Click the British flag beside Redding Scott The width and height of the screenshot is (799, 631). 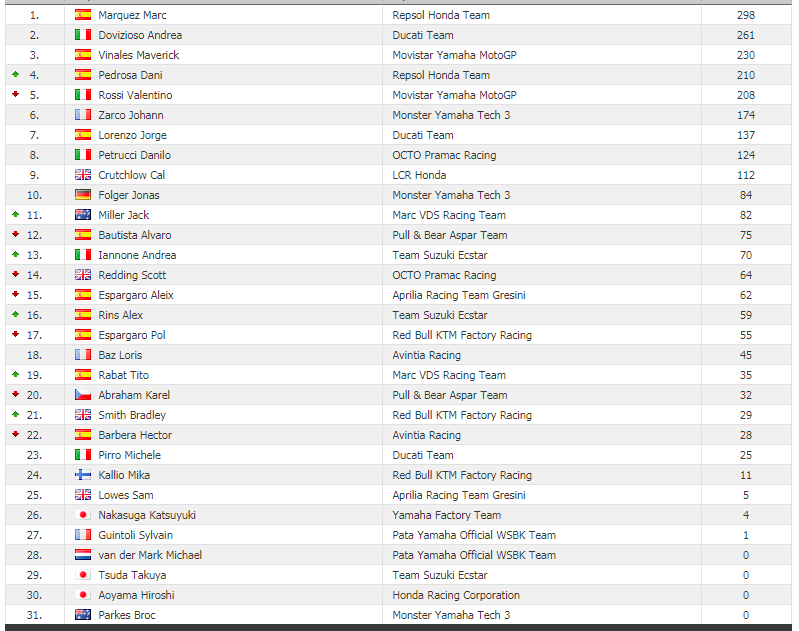83,275
